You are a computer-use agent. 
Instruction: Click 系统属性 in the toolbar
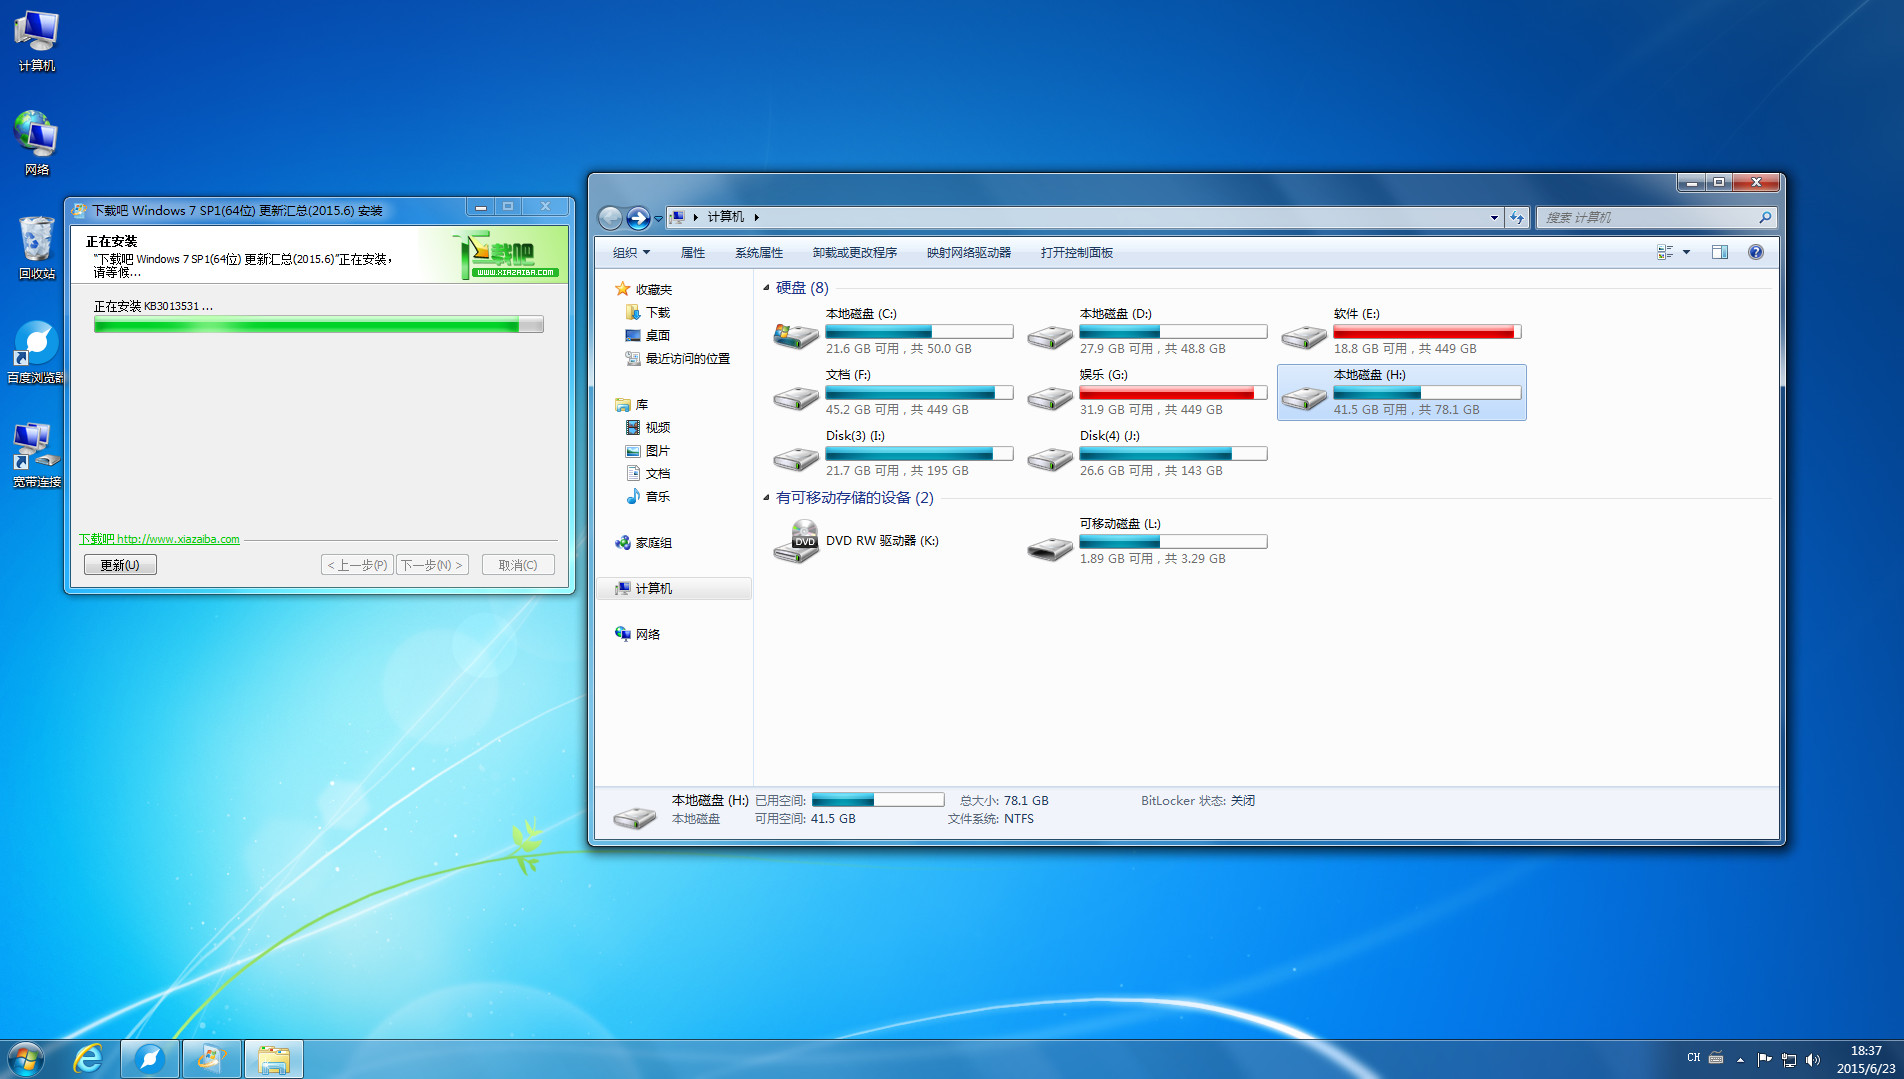(759, 252)
